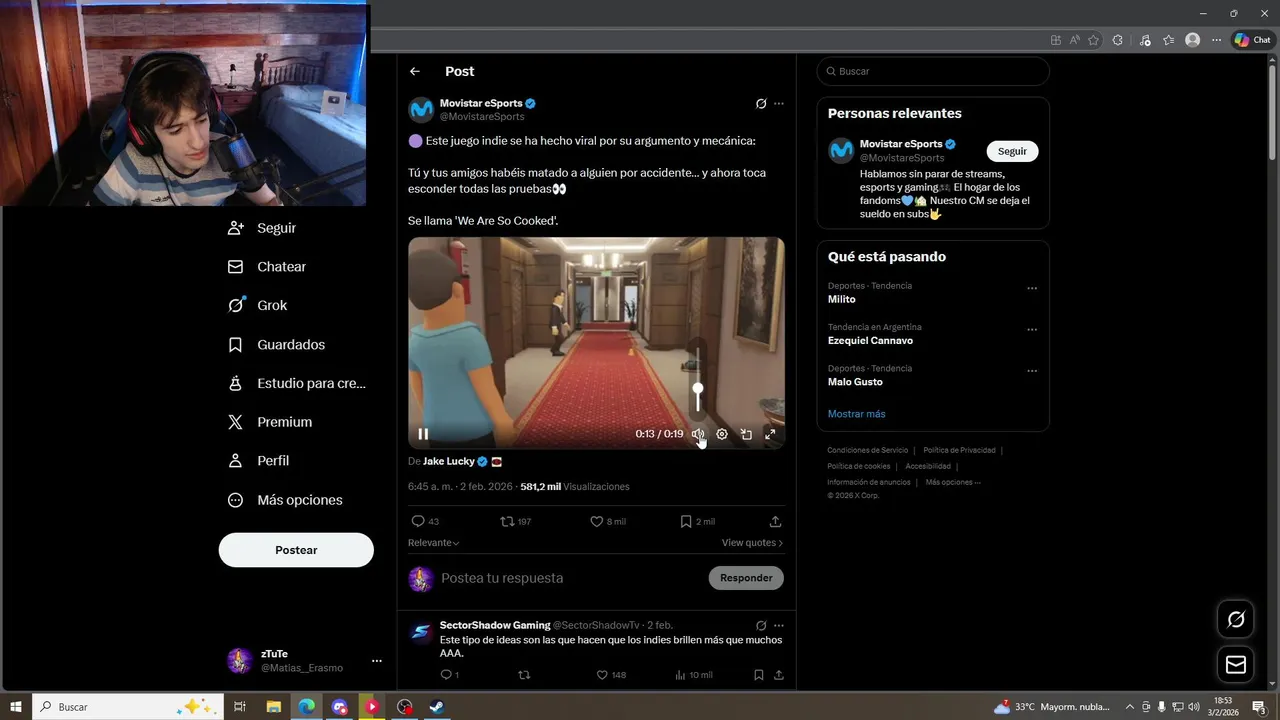Go back using the Post arrow
This screenshot has height=720, width=1280.
tap(414, 71)
